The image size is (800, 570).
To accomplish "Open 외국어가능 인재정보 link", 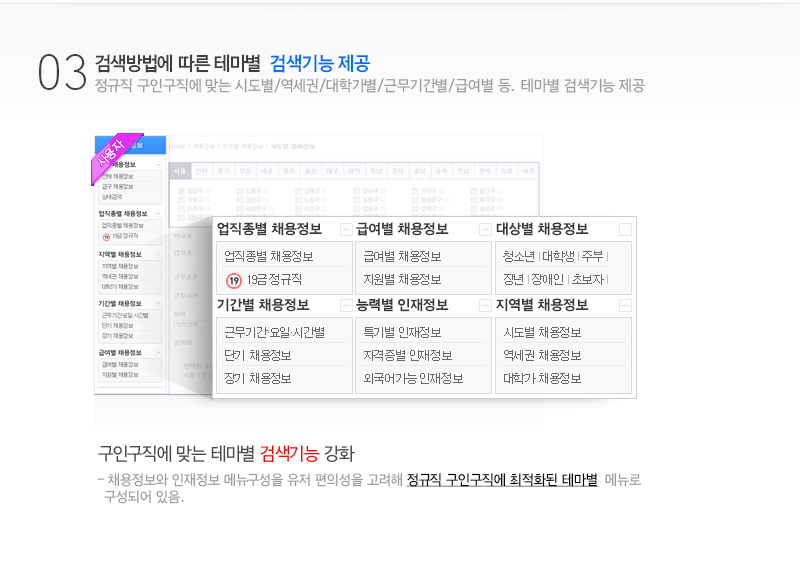I will coord(413,379).
